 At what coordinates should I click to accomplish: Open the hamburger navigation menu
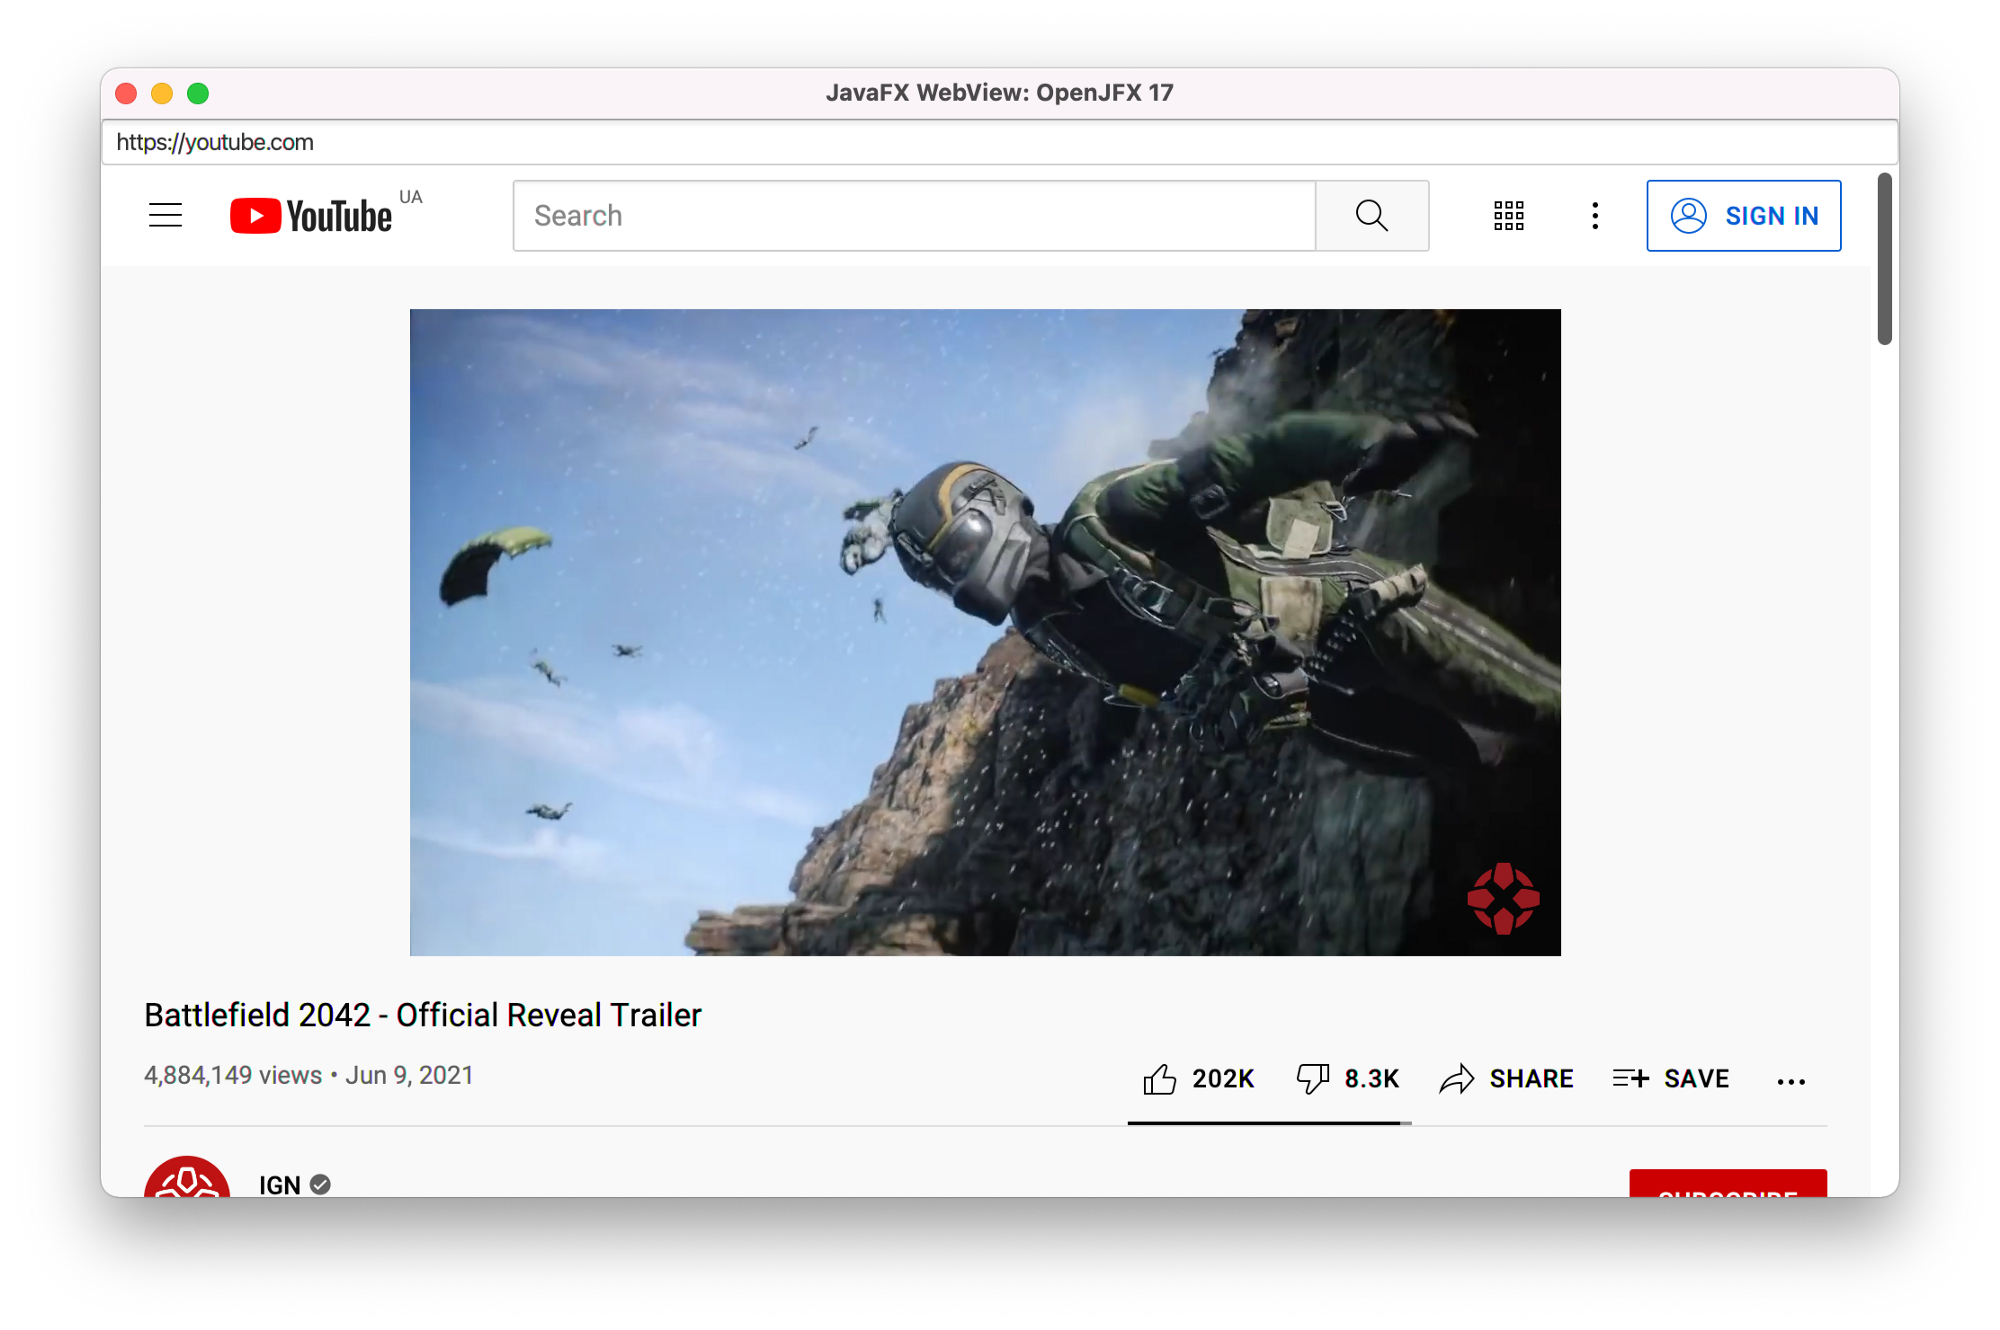[165, 215]
